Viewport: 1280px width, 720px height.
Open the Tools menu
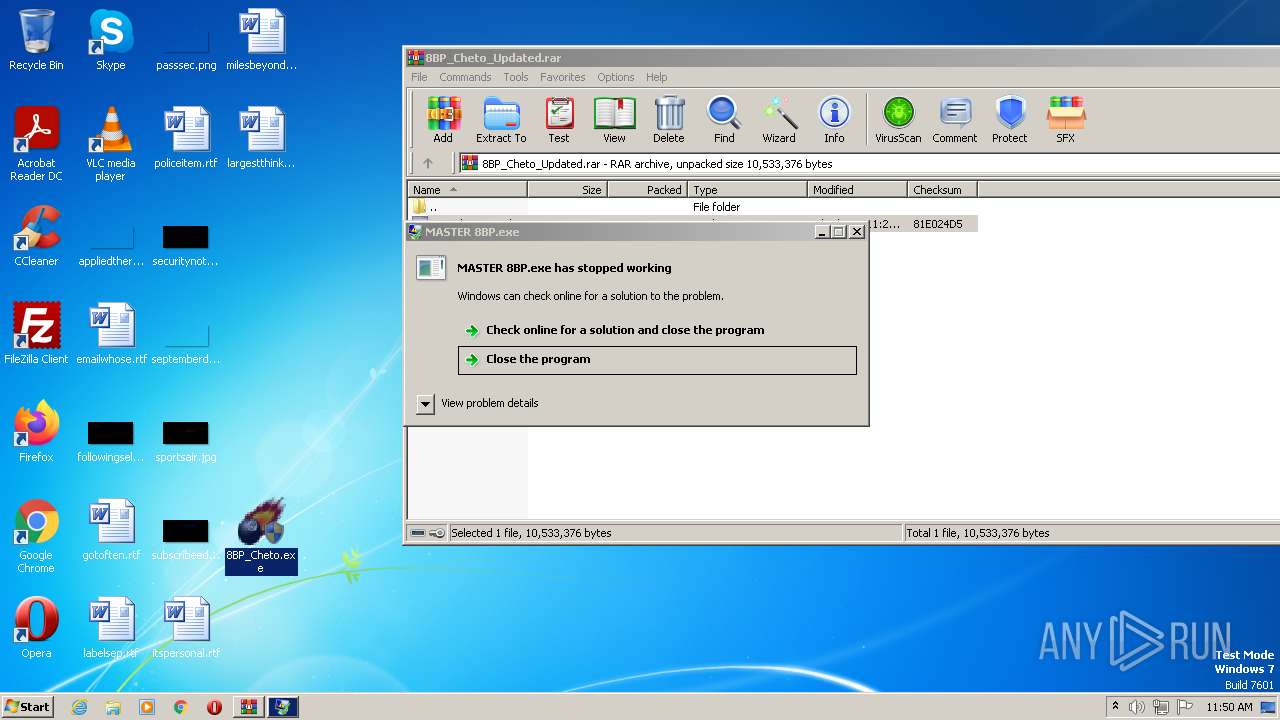pos(516,77)
